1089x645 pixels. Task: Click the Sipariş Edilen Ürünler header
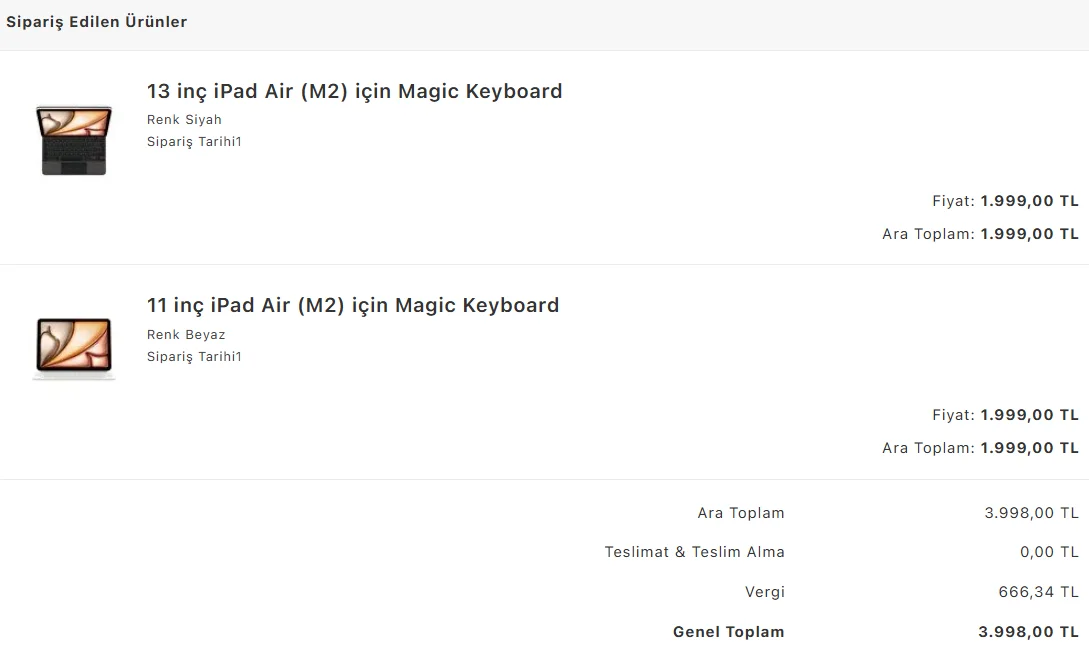97,22
